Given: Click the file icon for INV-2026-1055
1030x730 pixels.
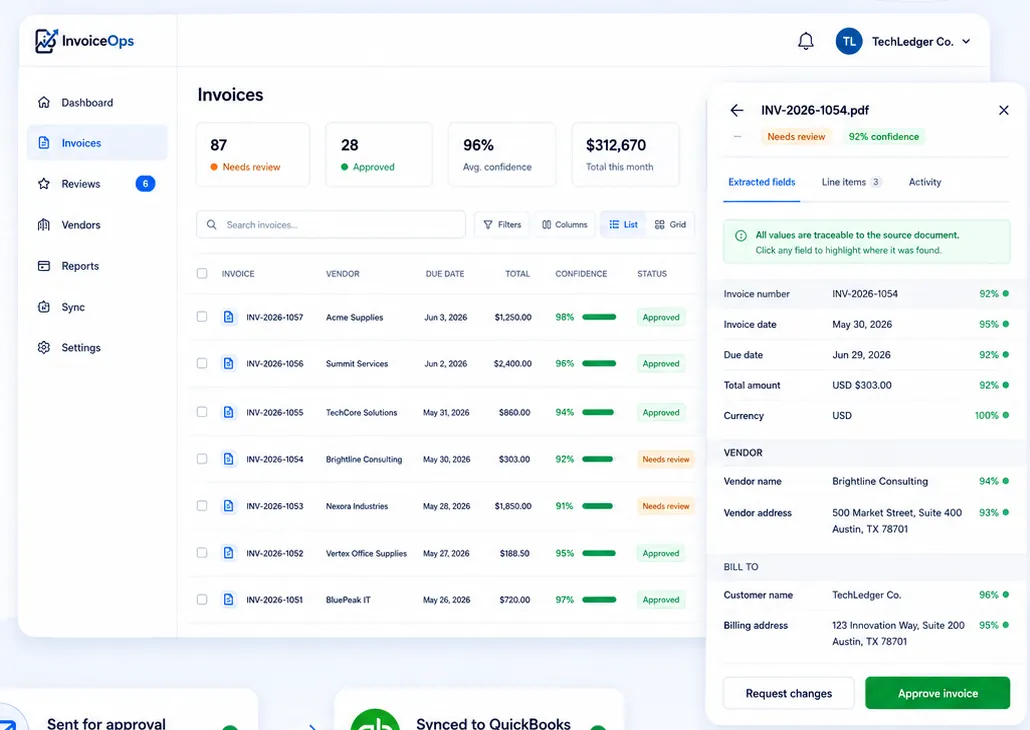Looking at the screenshot, I should click(x=228, y=412).
